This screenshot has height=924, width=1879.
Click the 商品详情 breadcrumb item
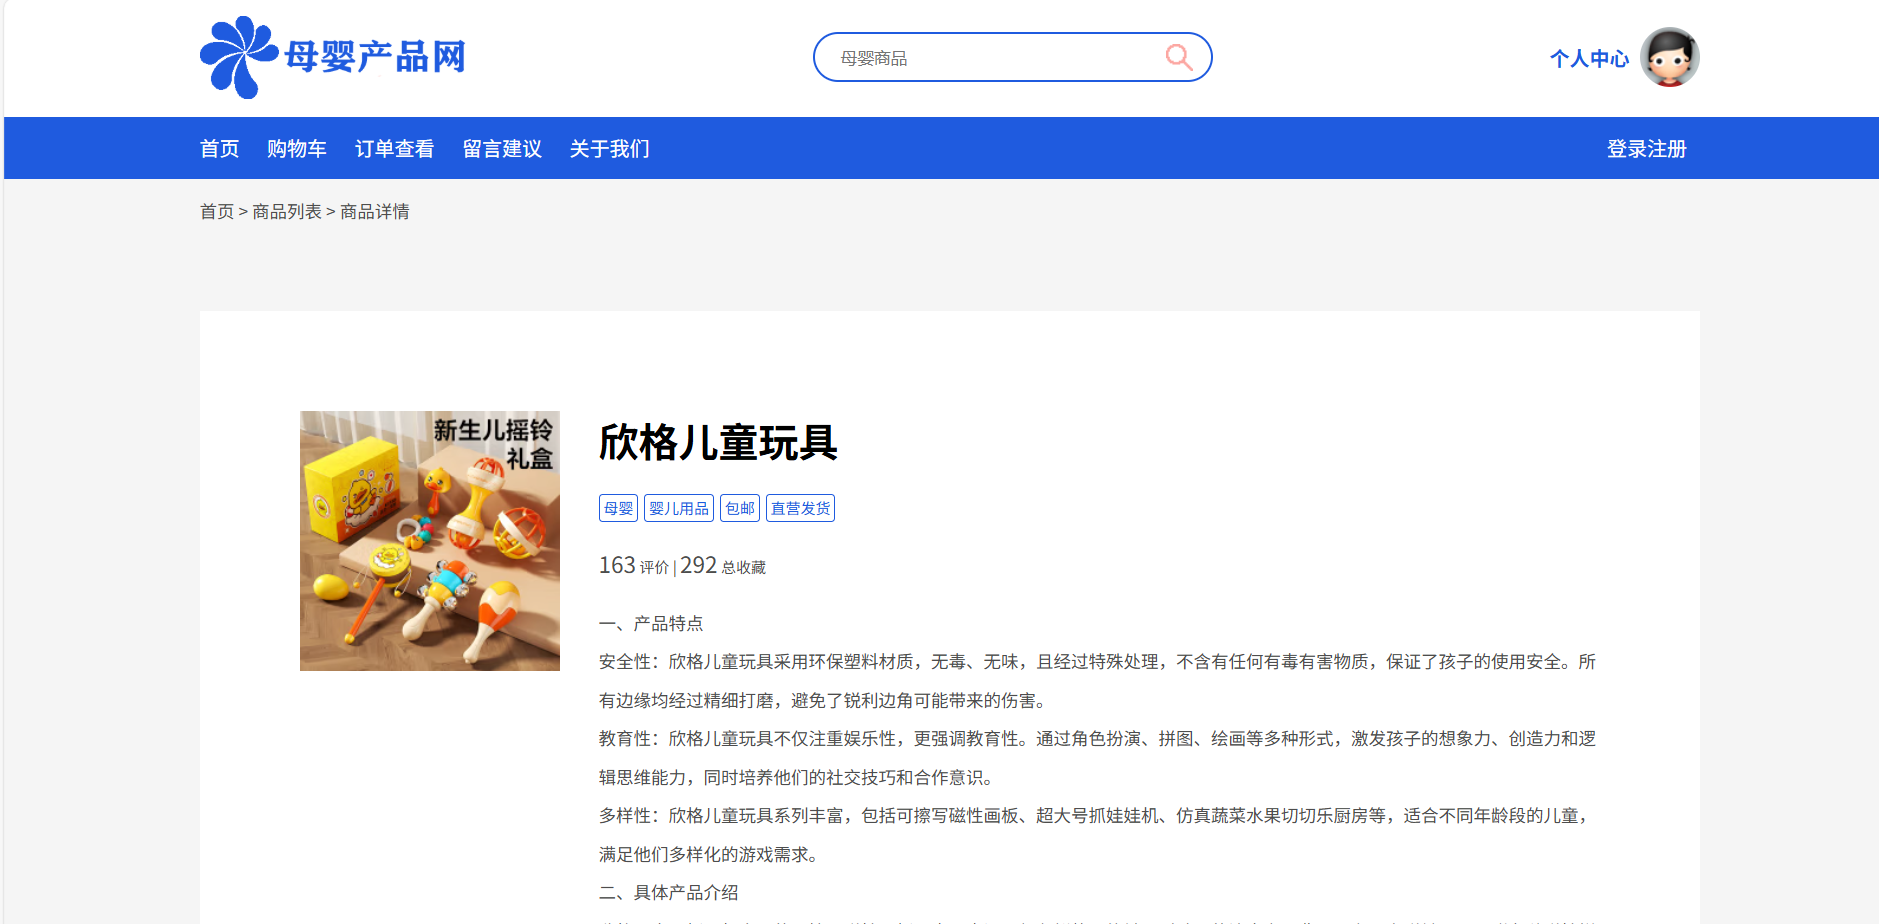375,212
